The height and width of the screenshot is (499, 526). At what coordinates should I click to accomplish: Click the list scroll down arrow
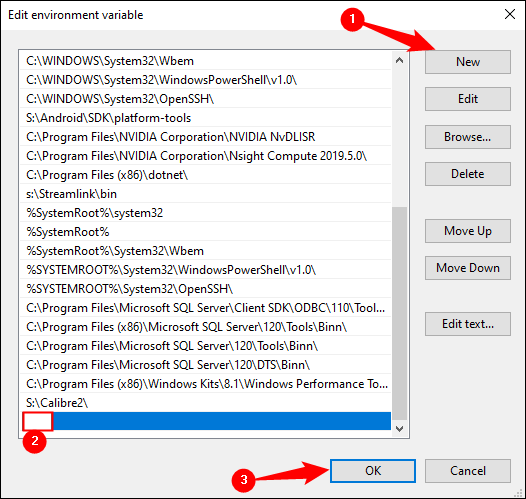click(399, 429)
